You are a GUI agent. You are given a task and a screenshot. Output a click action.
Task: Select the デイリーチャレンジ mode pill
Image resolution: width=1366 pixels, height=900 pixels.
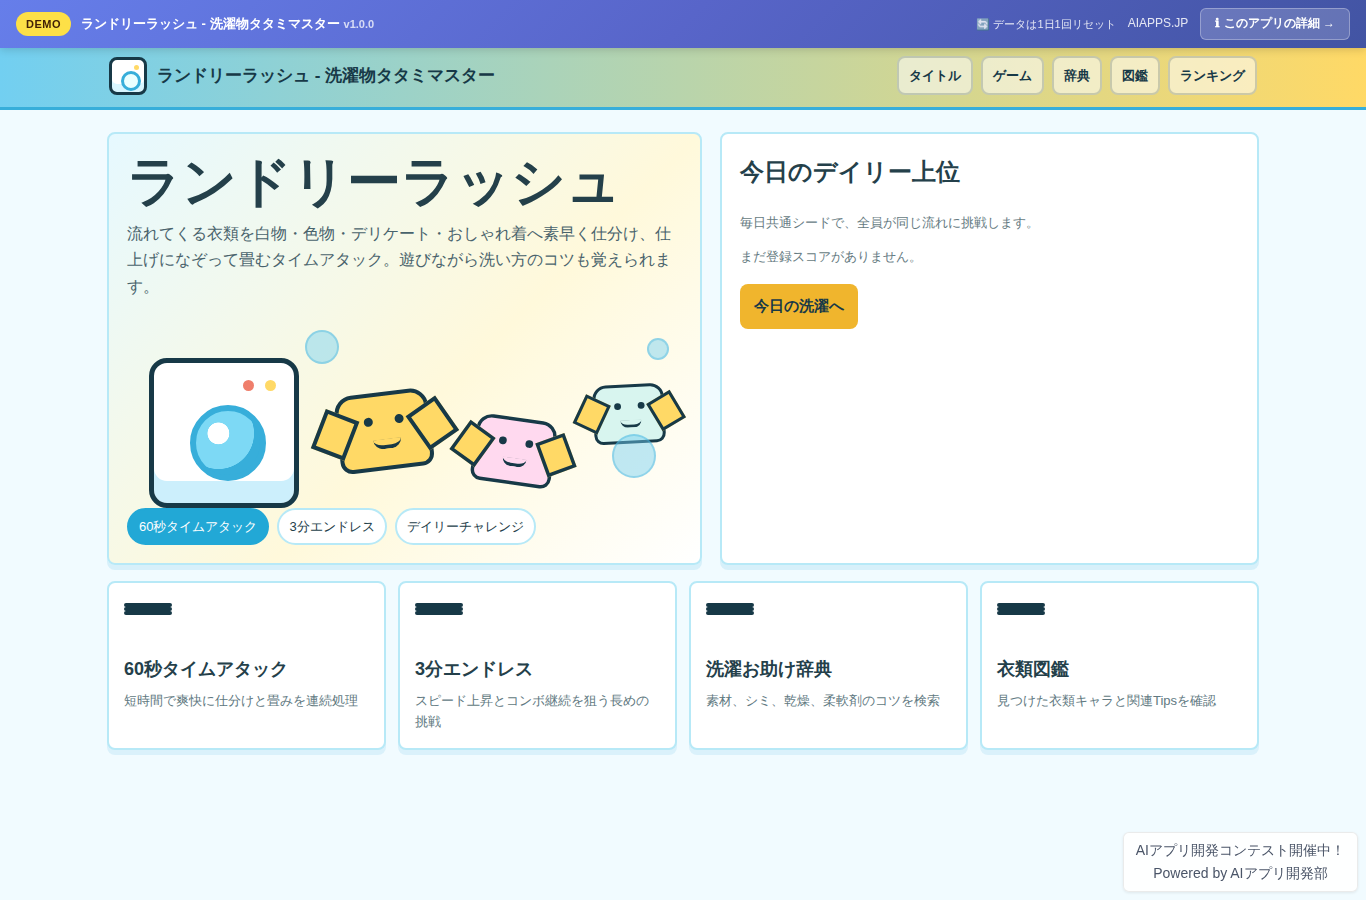pyautogui.click(x=465, y=527)
